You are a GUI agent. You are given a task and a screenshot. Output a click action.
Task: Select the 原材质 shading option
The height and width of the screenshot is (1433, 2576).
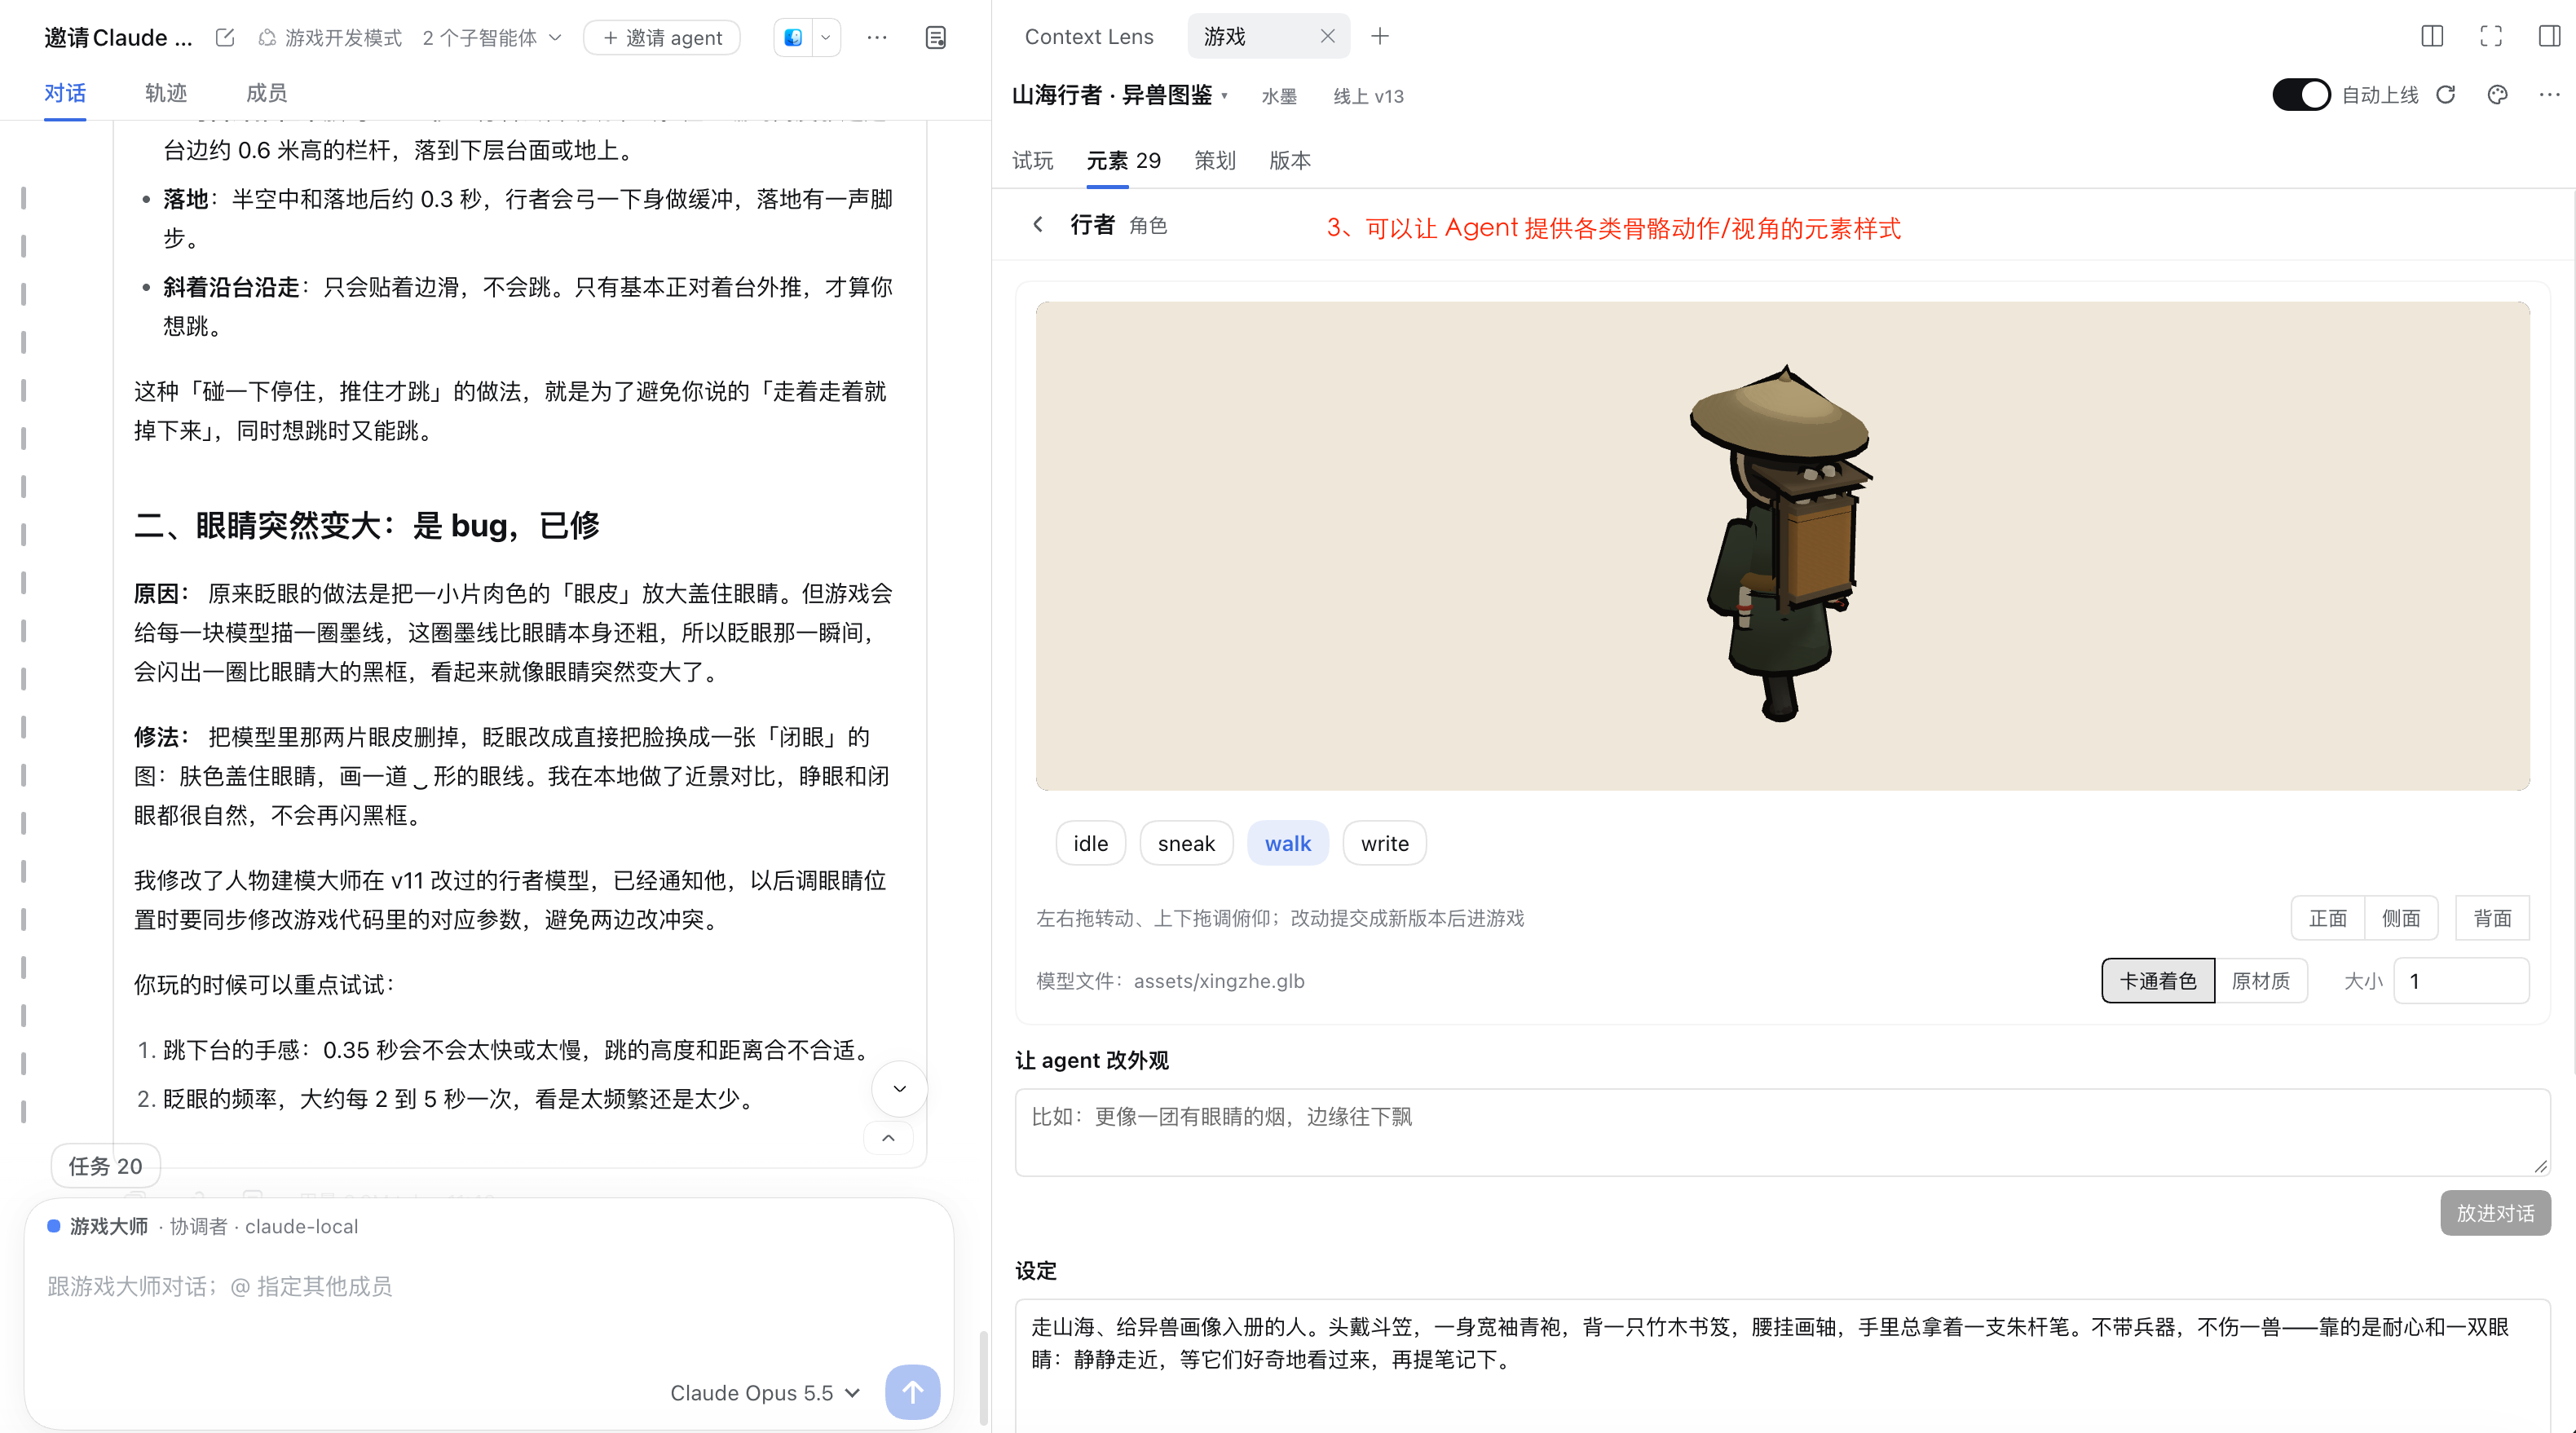click(x=2260, y=980)
